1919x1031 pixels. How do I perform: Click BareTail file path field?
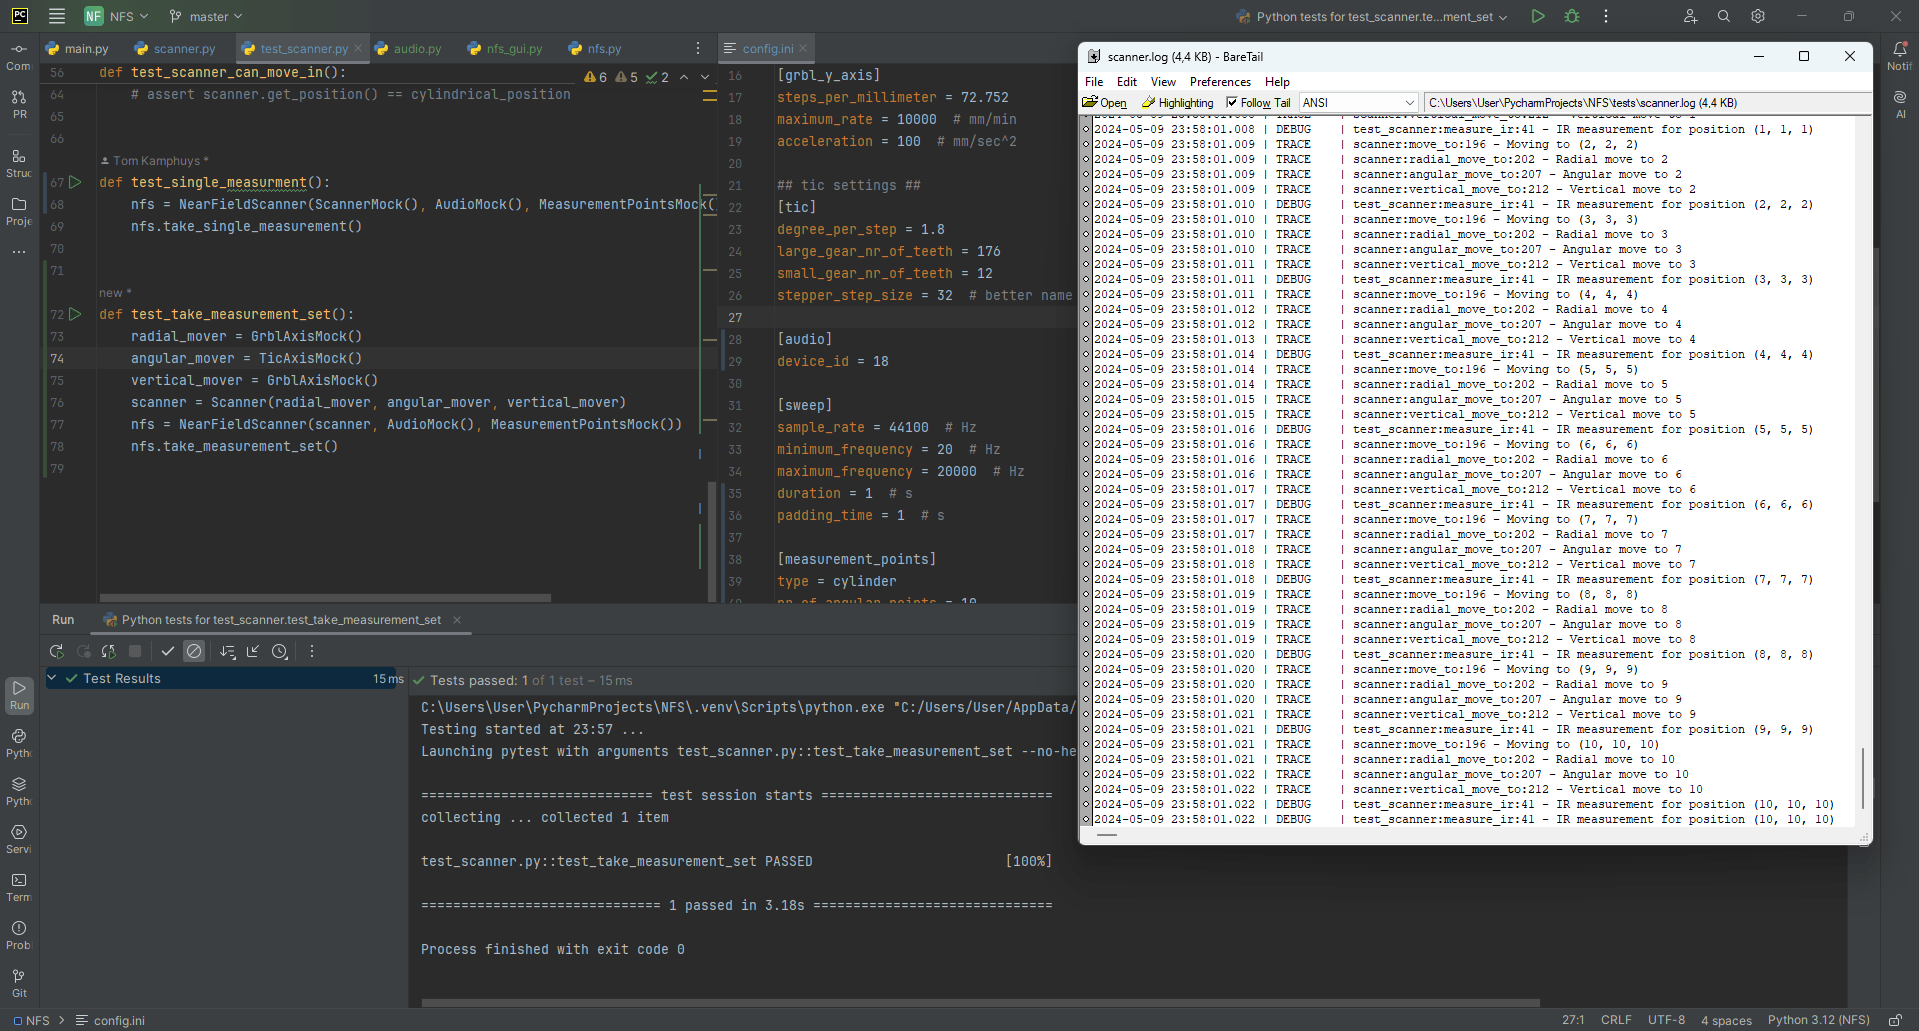pos(1647,102)
